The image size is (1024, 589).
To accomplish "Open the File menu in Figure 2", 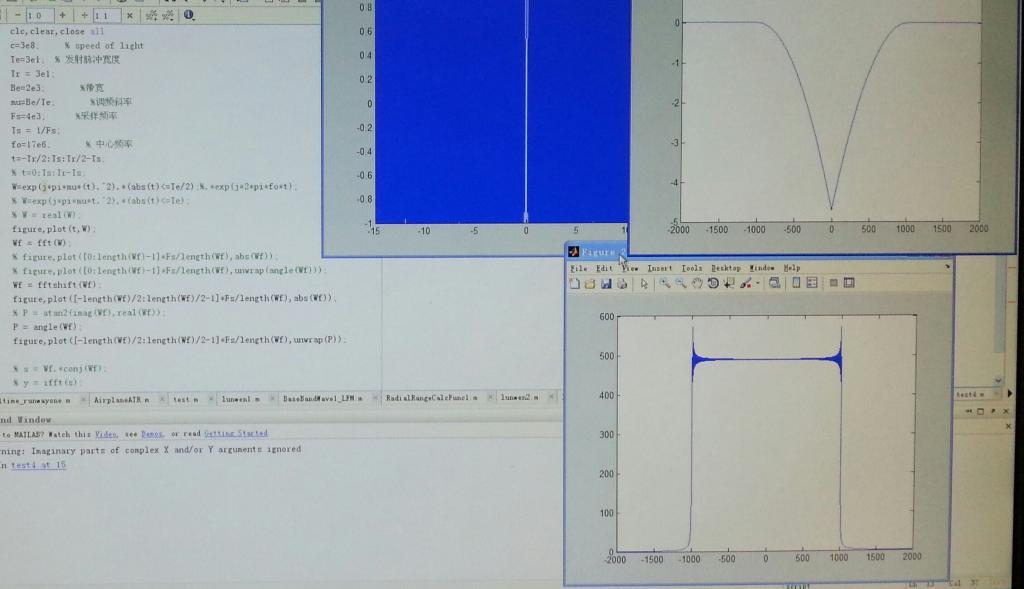I will (x=579, y=268).
